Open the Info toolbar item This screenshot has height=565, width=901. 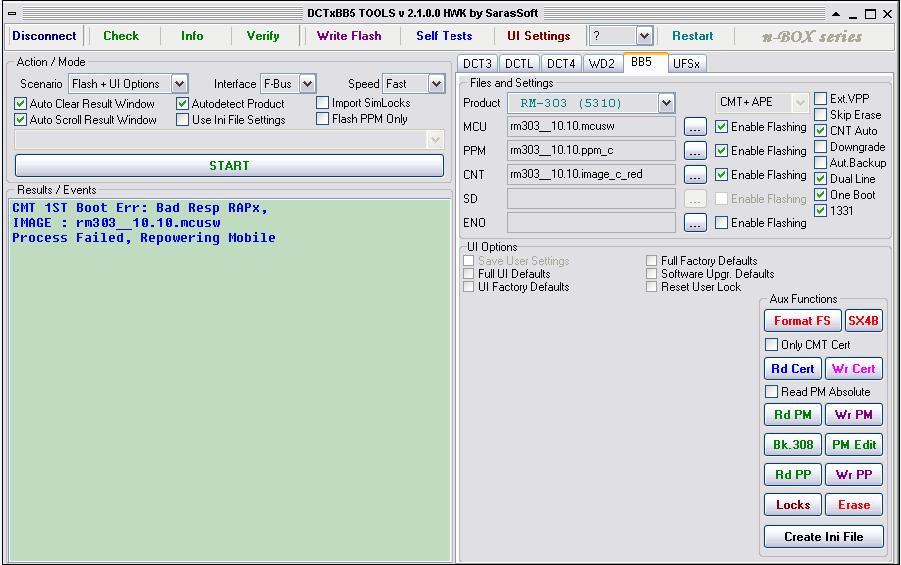(192, 36)
